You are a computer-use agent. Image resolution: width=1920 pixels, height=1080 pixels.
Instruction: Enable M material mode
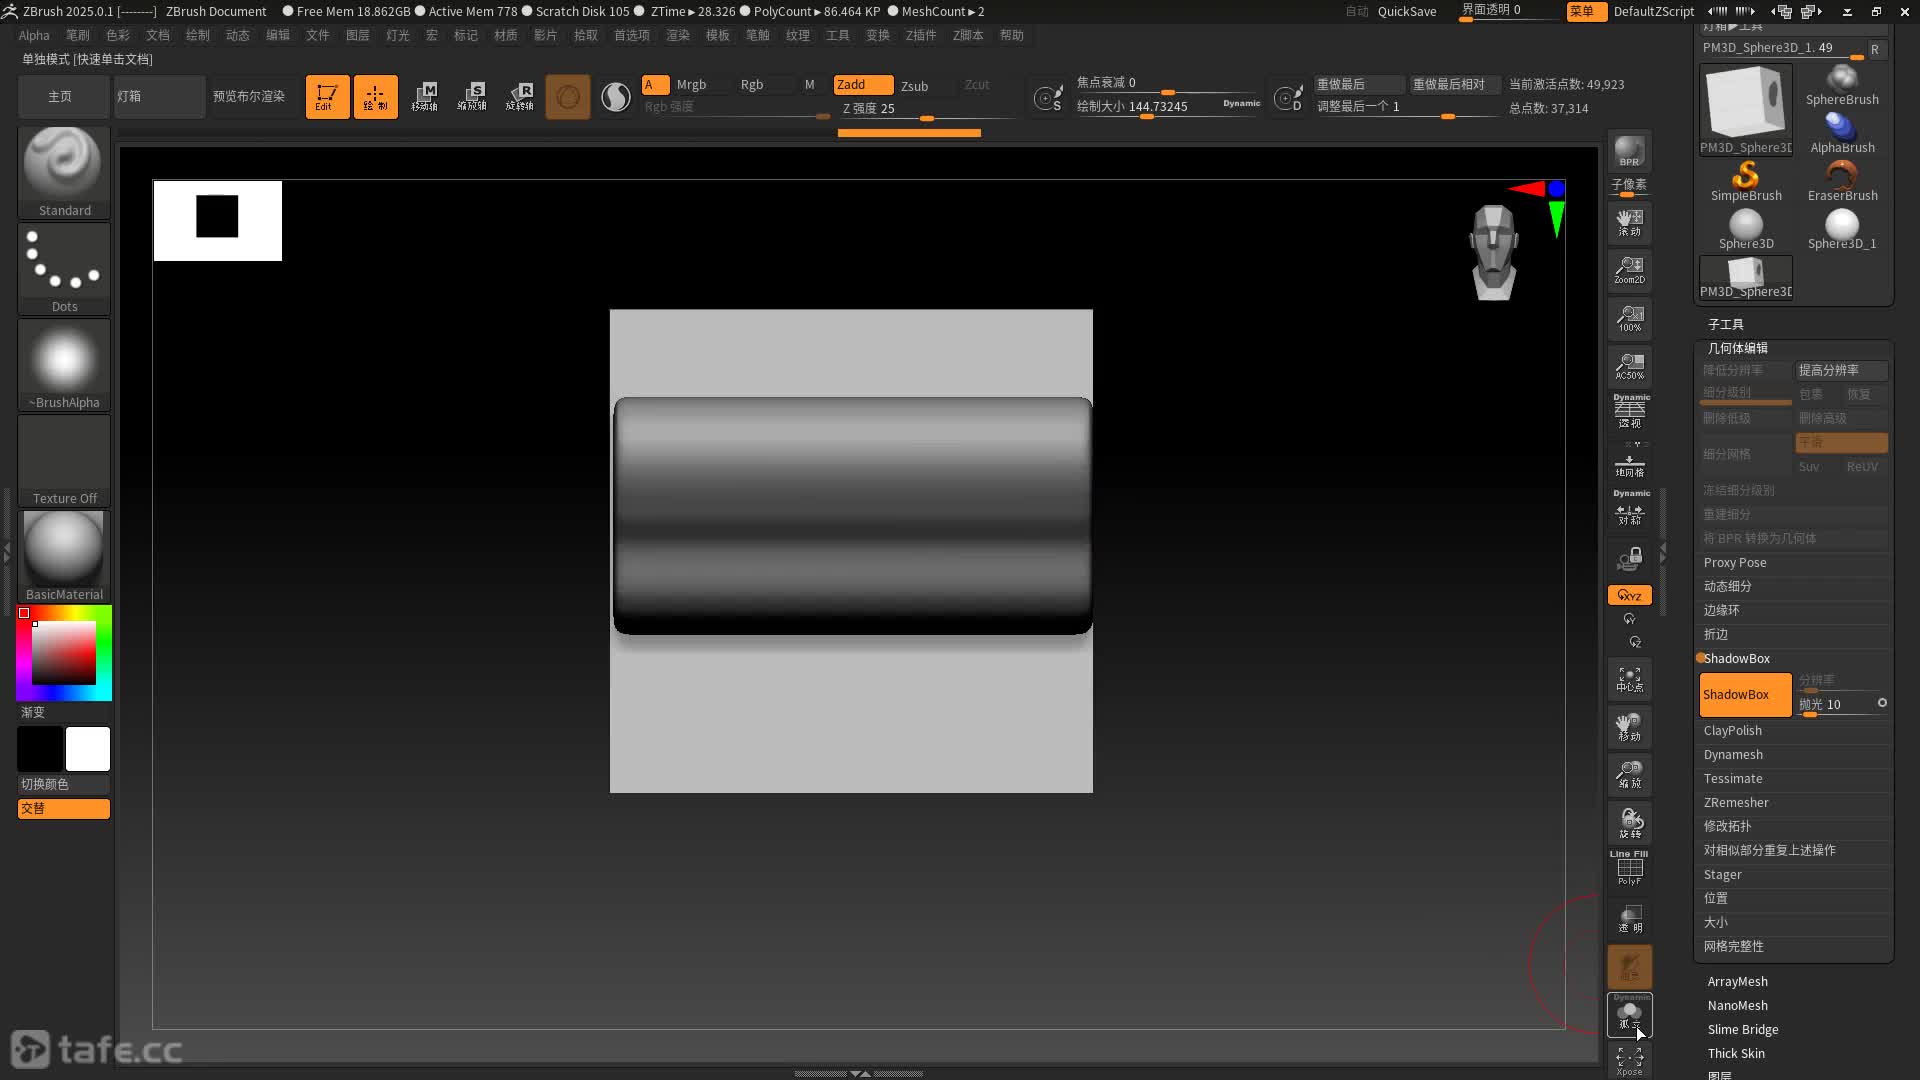click(x=810, y=85)
